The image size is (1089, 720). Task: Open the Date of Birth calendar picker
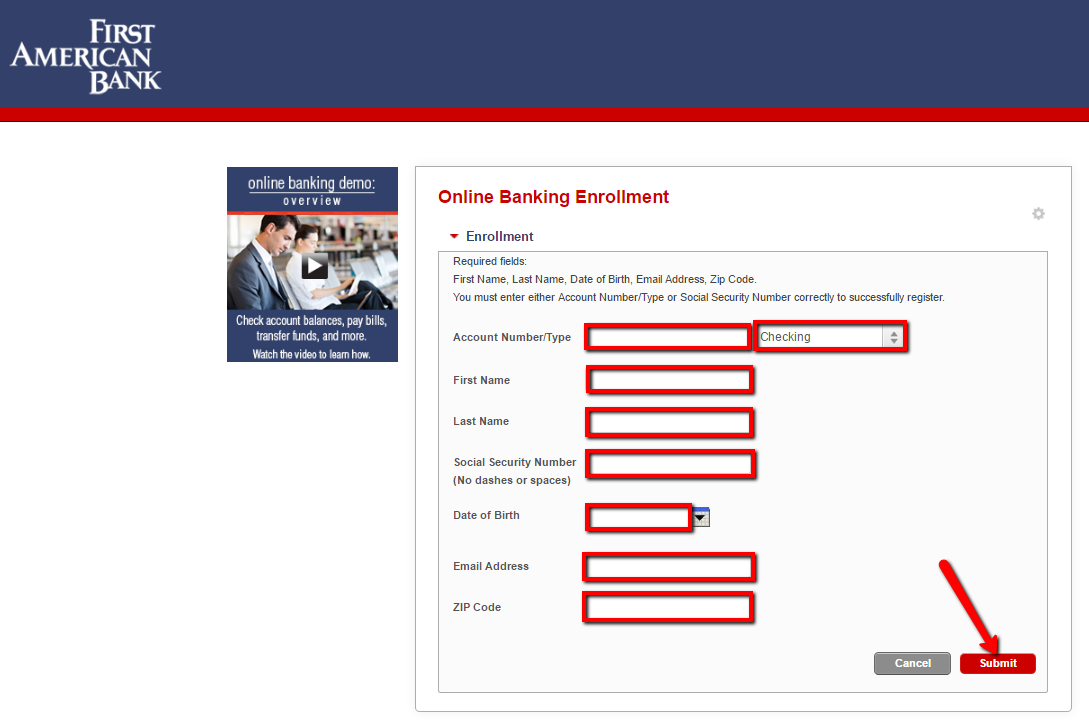701,517
